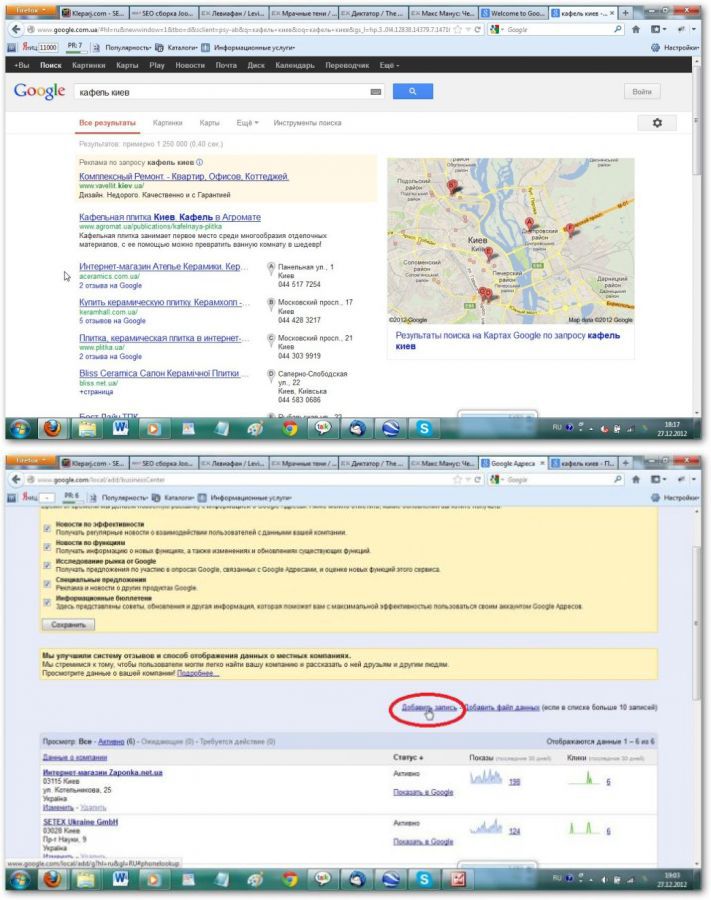Viewport: 711px width, 900px height.
Task: Open Microsoft Word from top screenshot taskbar
Action: (120, 428)
